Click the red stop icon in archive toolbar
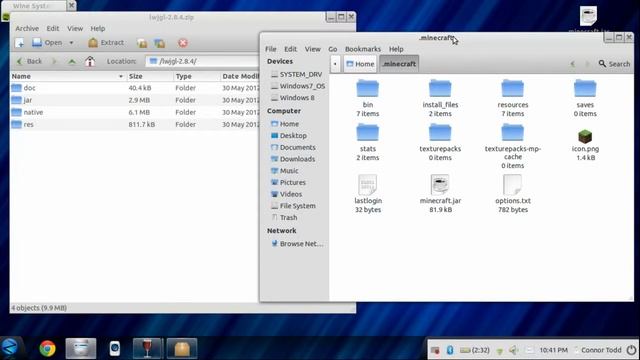The image size is (640, 360). pos(183,43)
